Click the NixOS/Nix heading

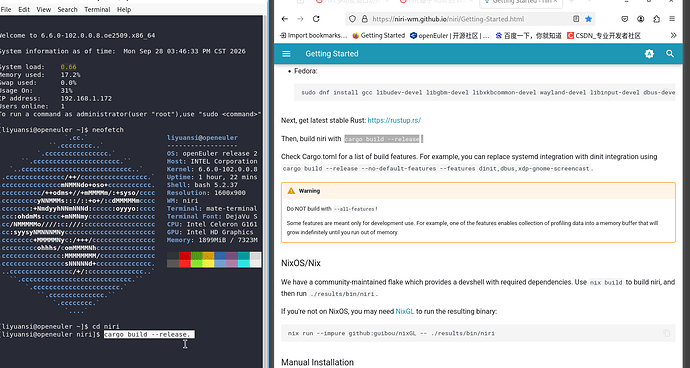click(x=301, y=263)
